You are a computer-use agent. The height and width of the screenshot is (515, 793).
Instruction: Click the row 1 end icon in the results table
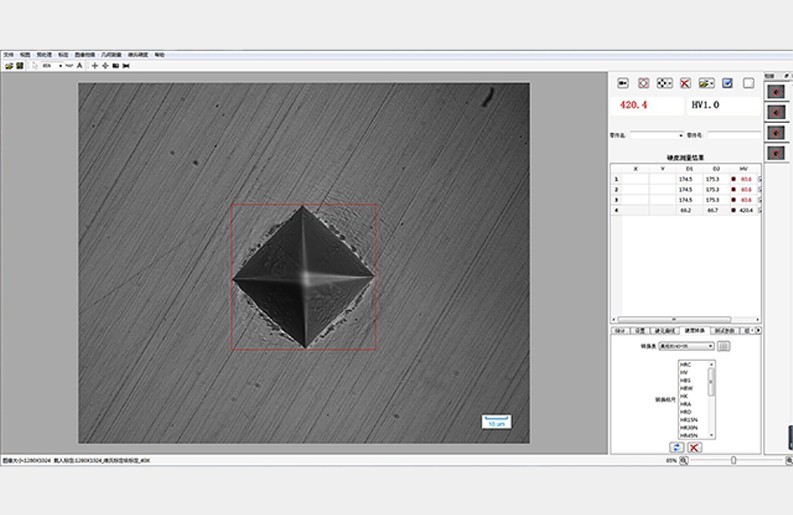click(x=760, y=179)
